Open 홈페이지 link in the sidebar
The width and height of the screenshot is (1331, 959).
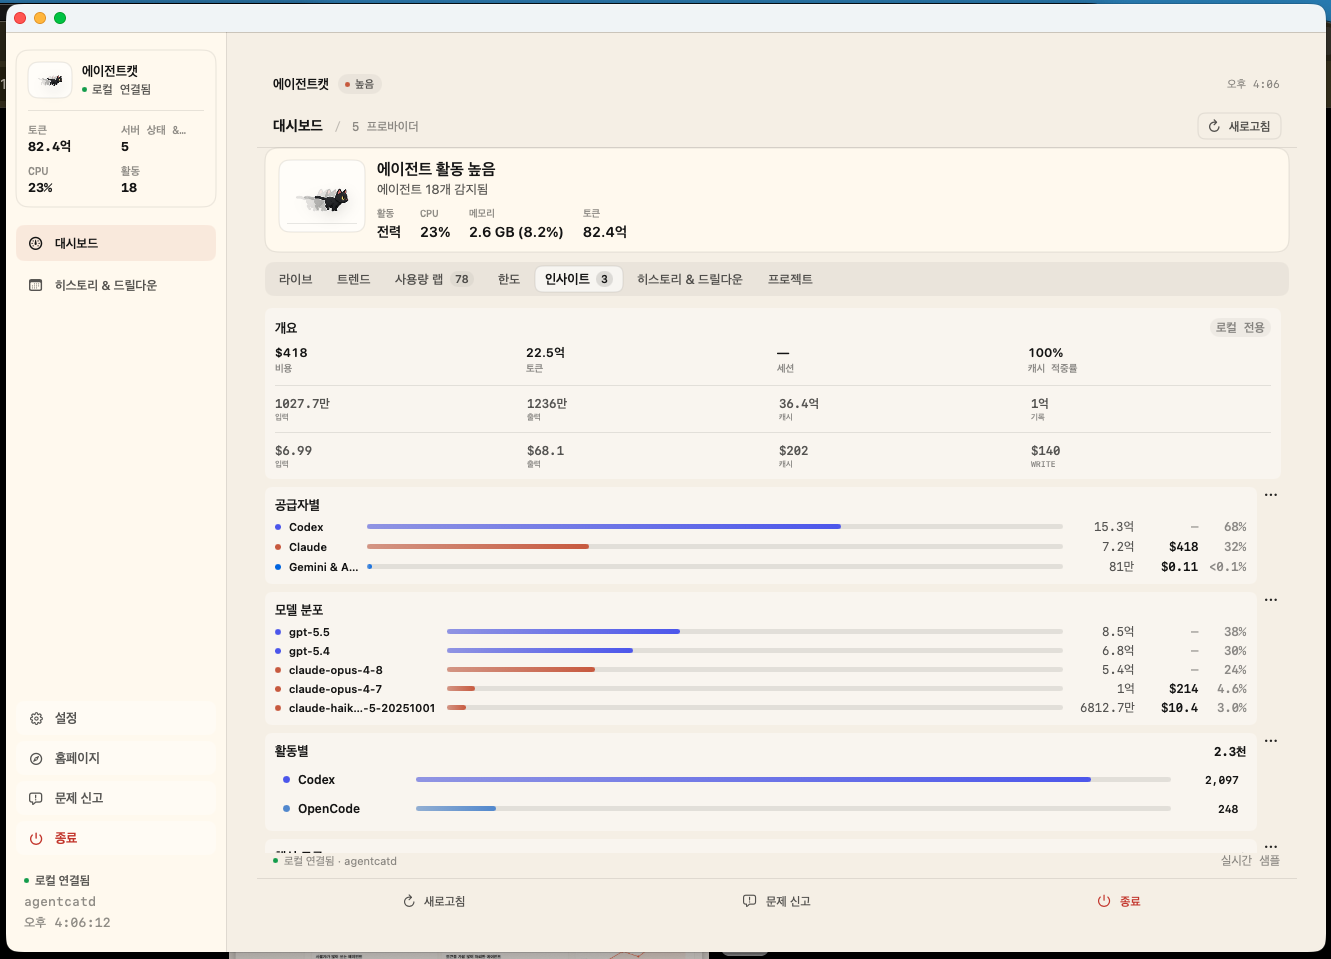[x=116, y=758]
